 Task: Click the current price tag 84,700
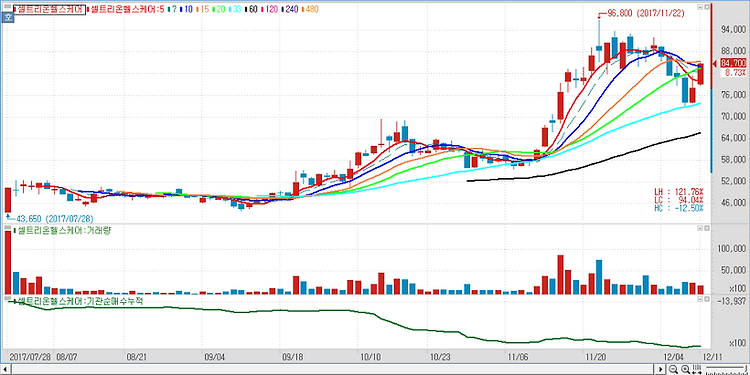(x=733, y=63)
